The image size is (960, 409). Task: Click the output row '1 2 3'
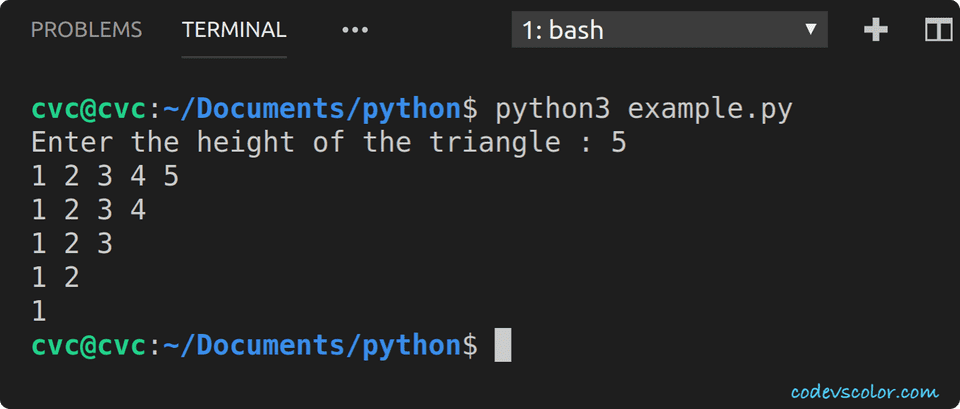coord(72,244)
